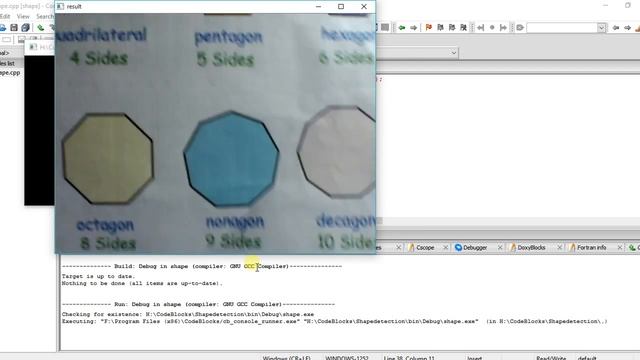Click the toolbar search text field
This screenshot has width=640, height=360.
562,28
